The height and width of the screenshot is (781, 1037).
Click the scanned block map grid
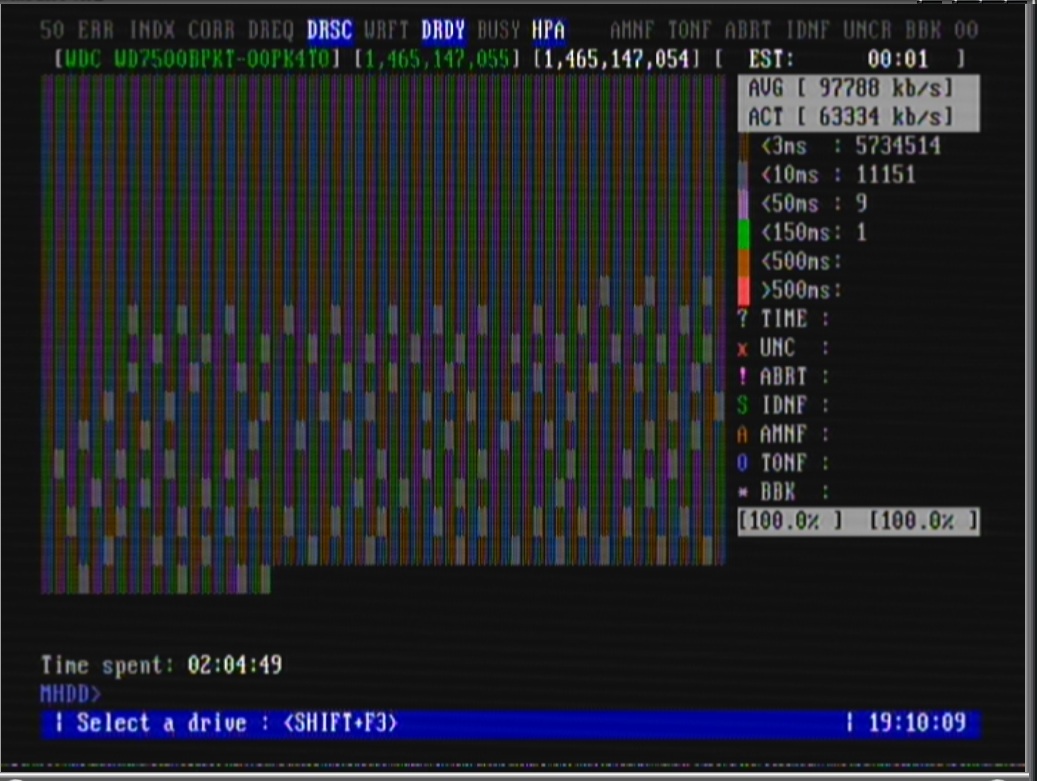tap(384, 334)
